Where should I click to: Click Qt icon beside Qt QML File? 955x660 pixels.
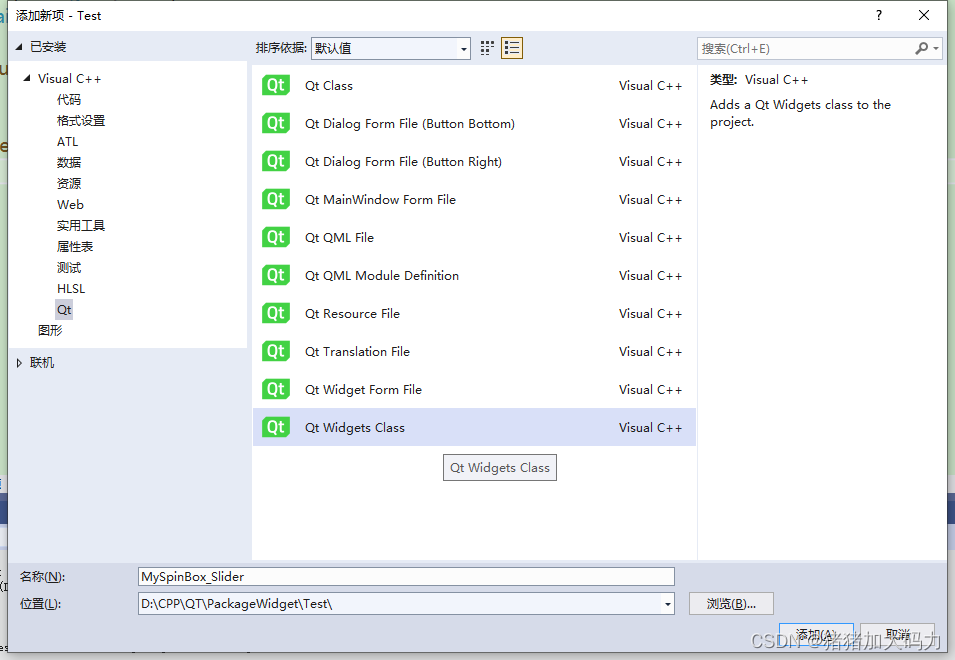click(275, 237)
